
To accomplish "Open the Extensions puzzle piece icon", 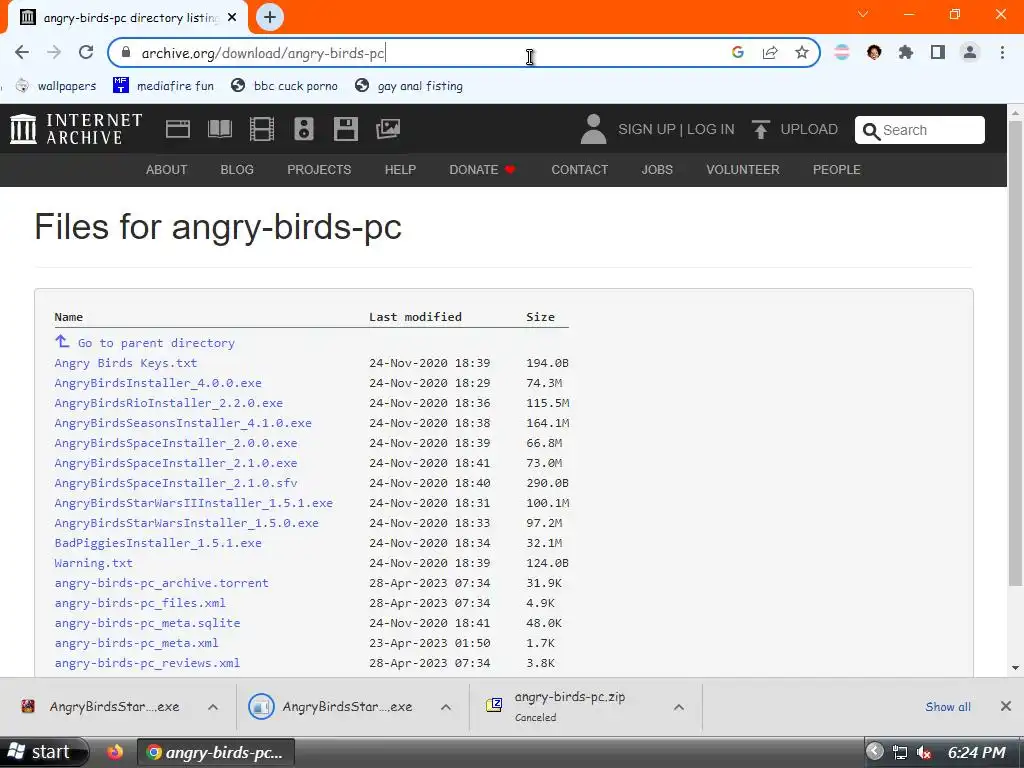I will click(x=906, y=52).
